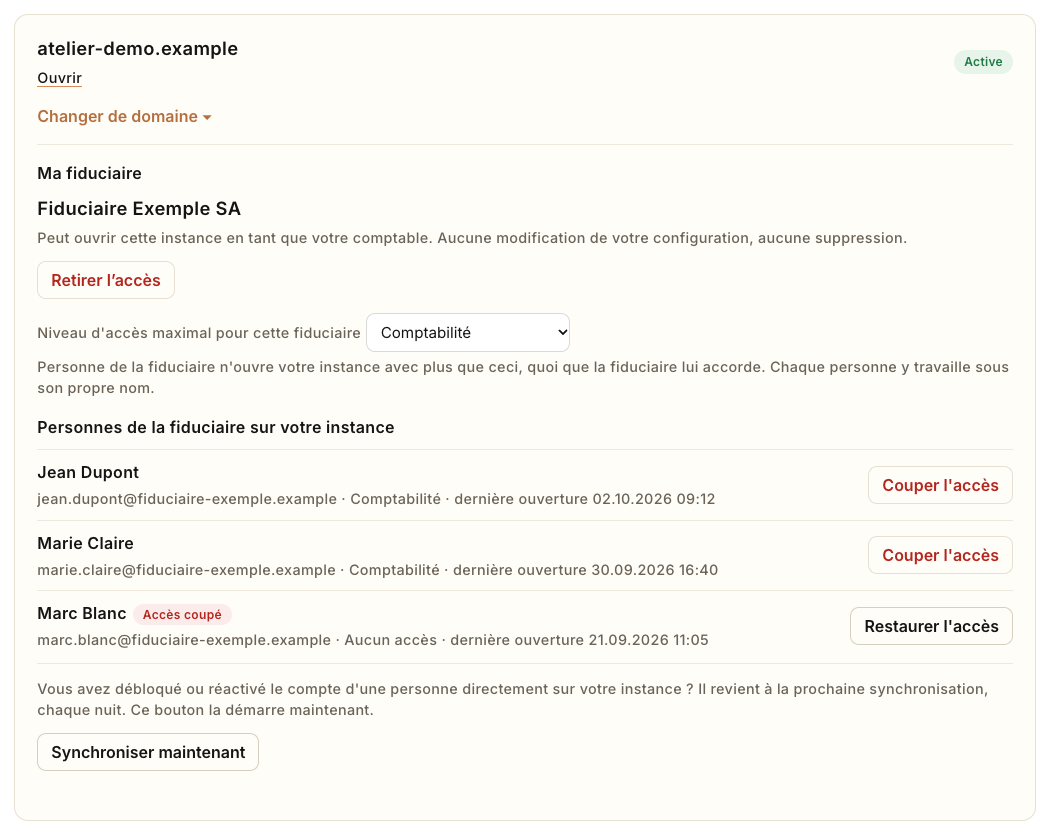Start sync with Synchroniser maintenant

coord(148,752)
